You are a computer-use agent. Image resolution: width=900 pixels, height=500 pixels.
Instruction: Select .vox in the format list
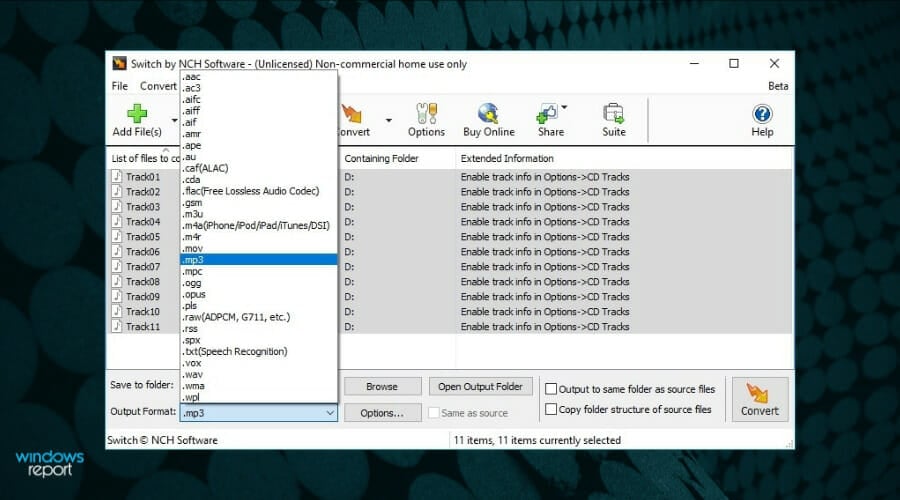tap(259, 363)
